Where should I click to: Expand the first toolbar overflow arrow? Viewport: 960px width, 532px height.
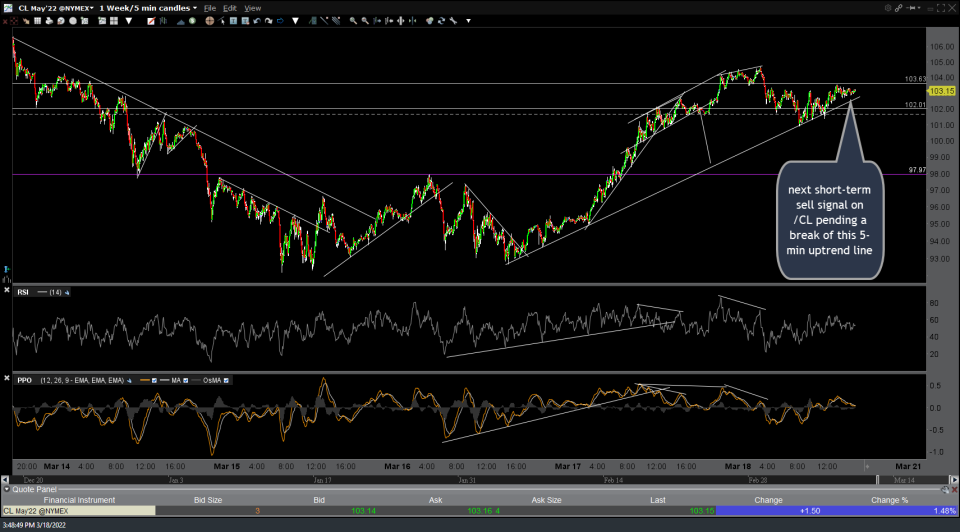click(x=129, y=21)
